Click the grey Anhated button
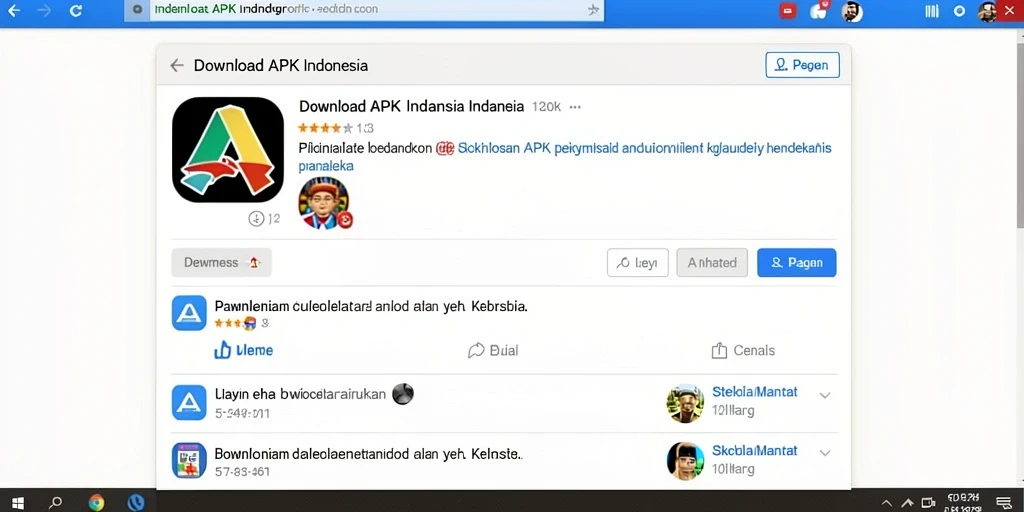 coord(712,263)
